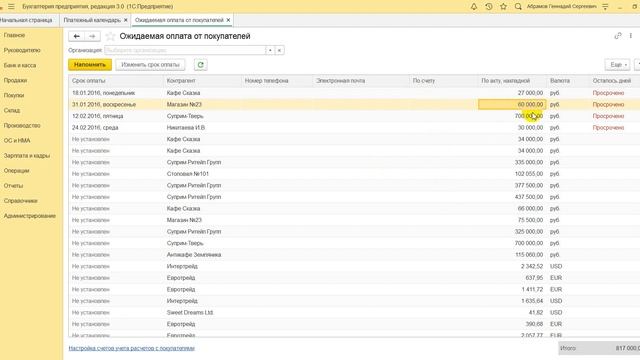Click the Напомнить button
Screen dimensions: 640x360
pyautogui.click(x=90, y=65)
